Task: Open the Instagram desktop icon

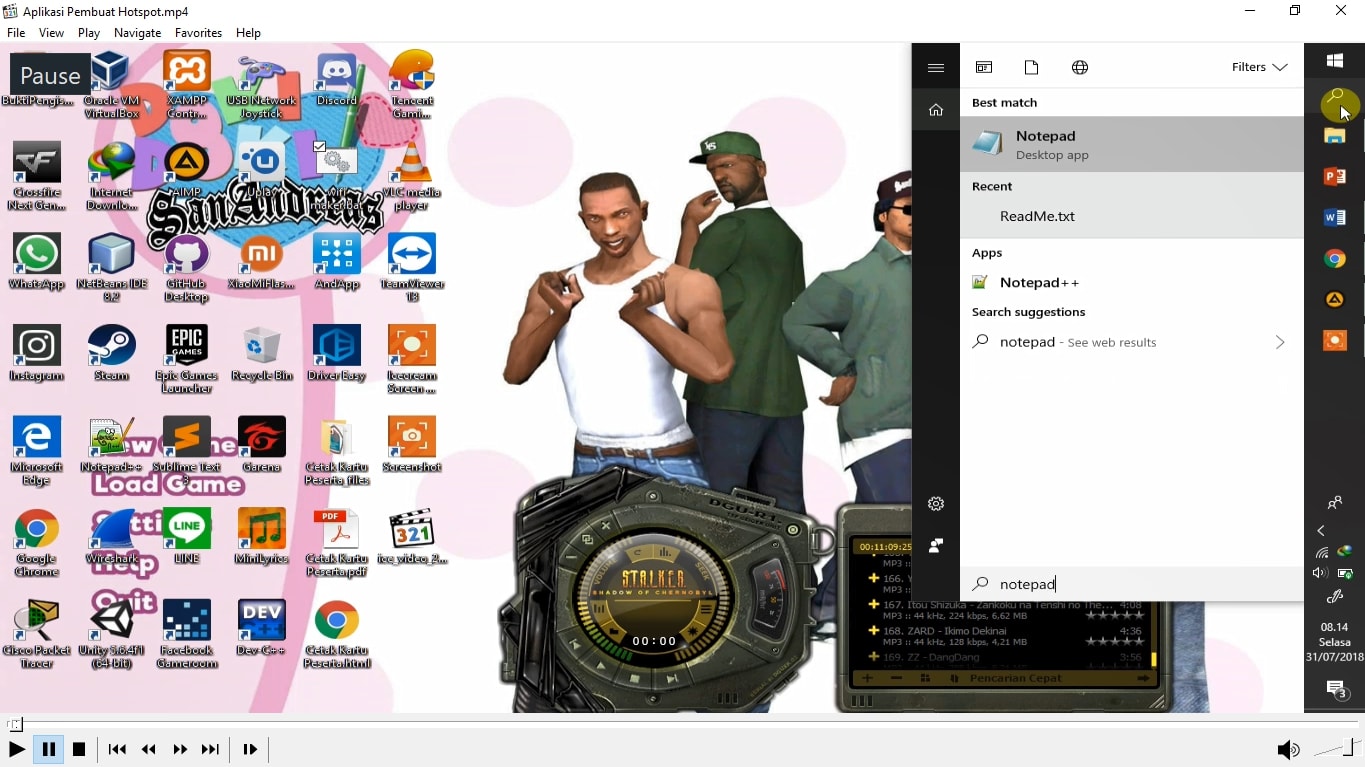Action: click(x=36, y=352)
